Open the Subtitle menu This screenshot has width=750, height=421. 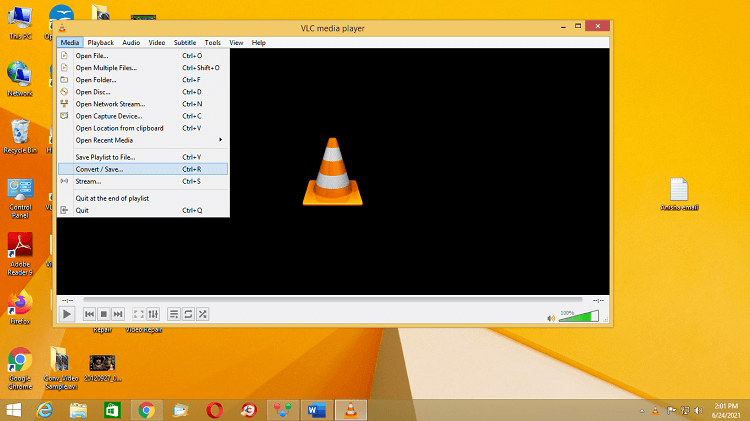tap(185, 43)
